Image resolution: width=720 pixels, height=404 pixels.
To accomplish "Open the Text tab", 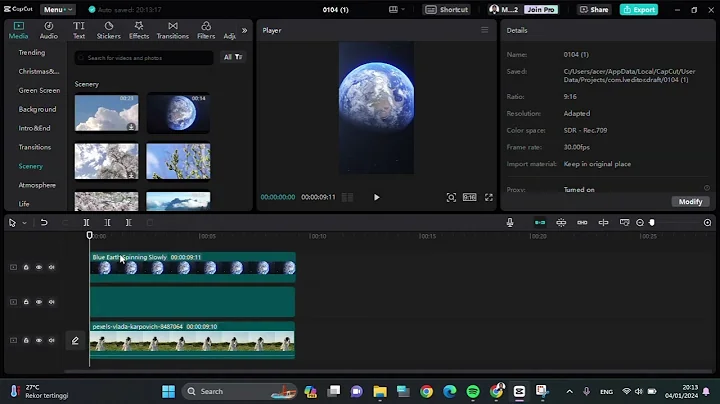I will (79, 30).
